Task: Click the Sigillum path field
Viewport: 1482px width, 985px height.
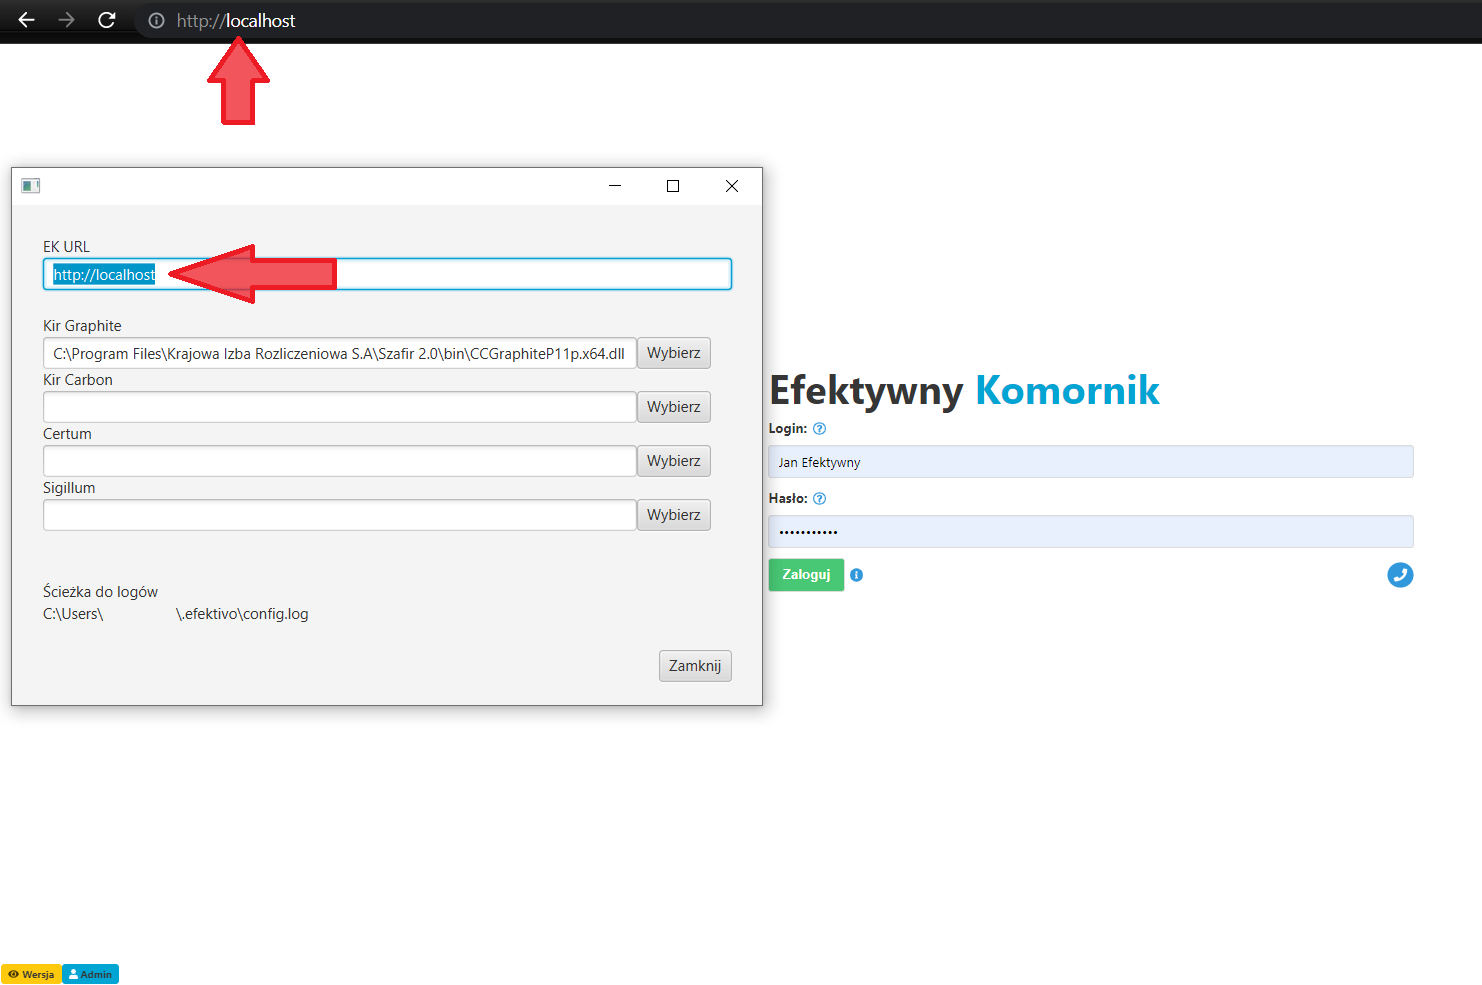Action: [340, 515]
